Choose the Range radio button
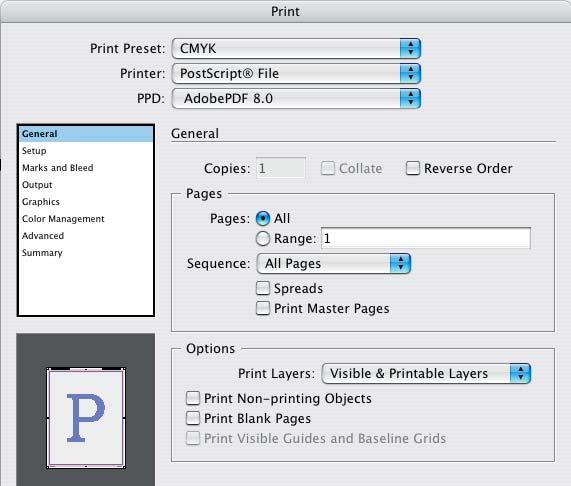 click(263, 239)
